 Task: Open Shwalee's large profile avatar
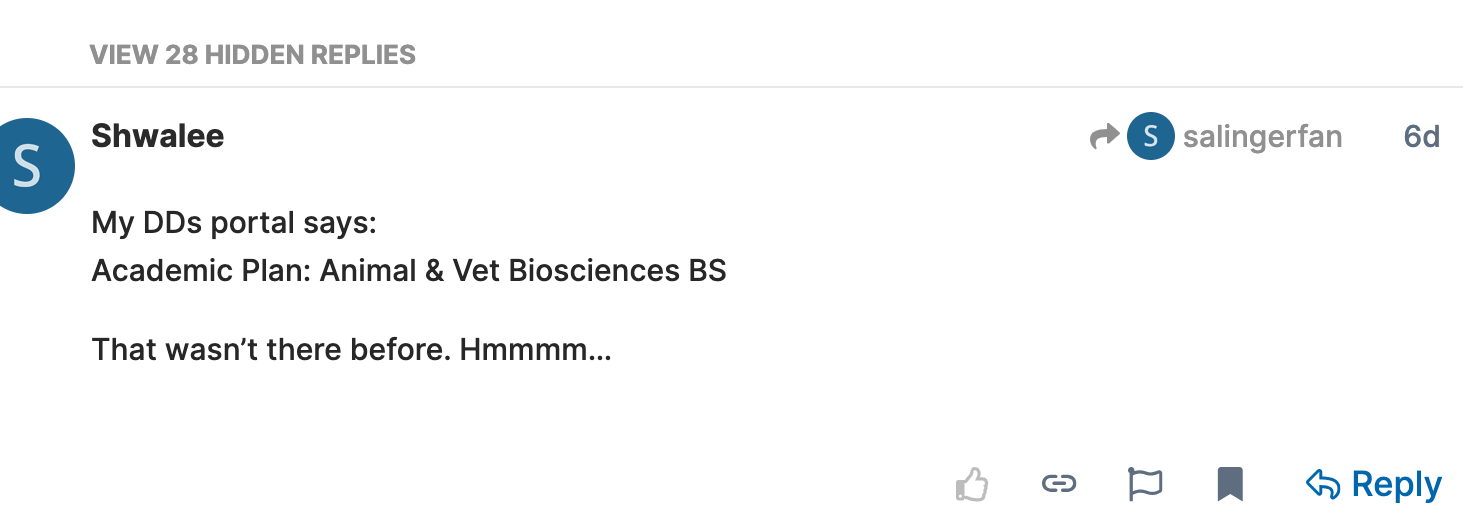coord(28,166)
